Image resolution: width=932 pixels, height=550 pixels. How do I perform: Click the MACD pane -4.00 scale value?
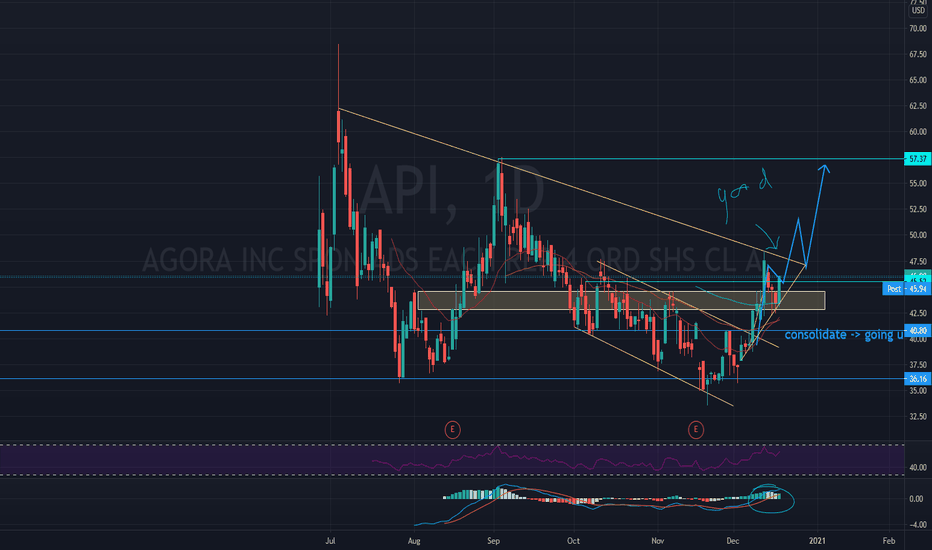(x=918, y=525)
